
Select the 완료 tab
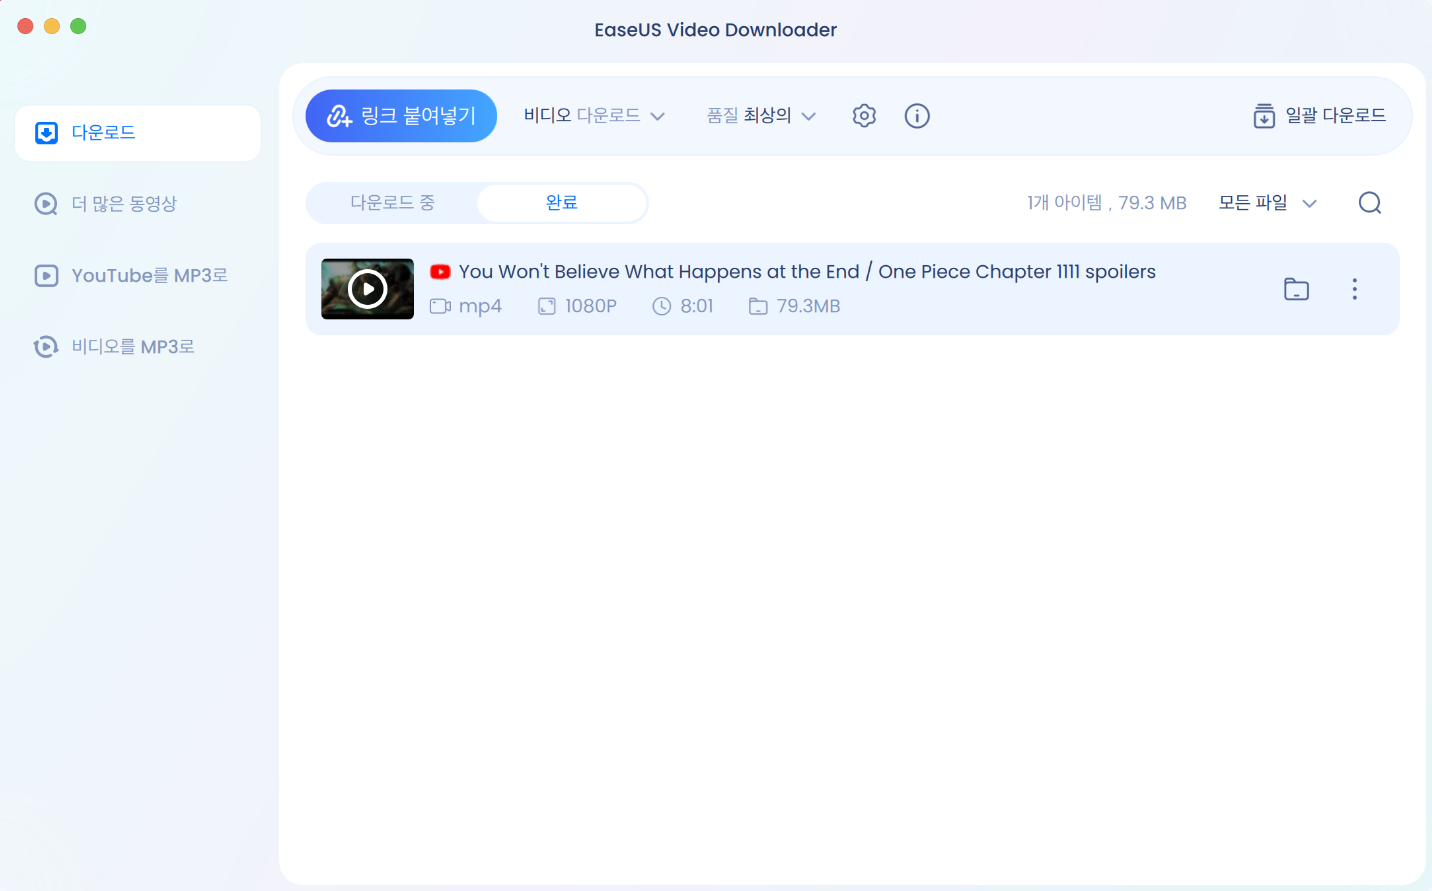pyautogui.click(x=561, y=203)
